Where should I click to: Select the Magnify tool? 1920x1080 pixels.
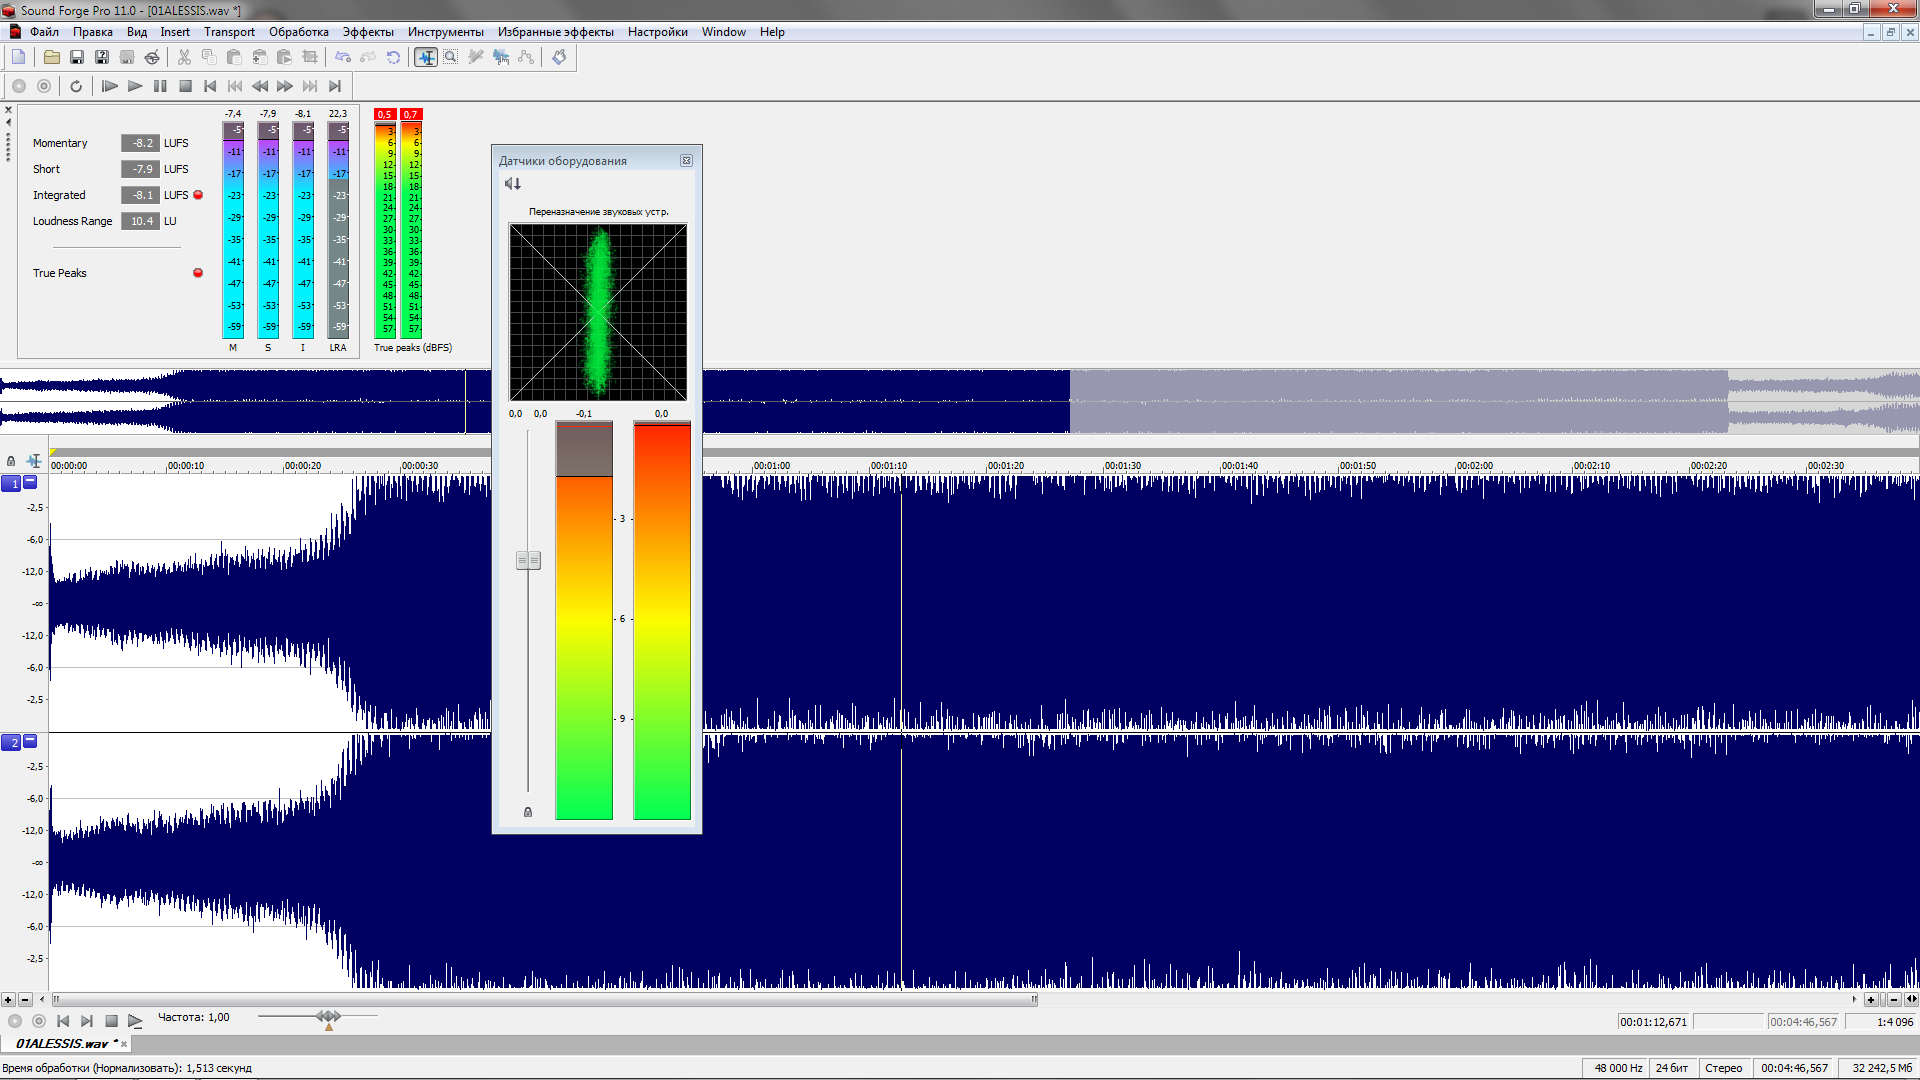tap(451, 57)
